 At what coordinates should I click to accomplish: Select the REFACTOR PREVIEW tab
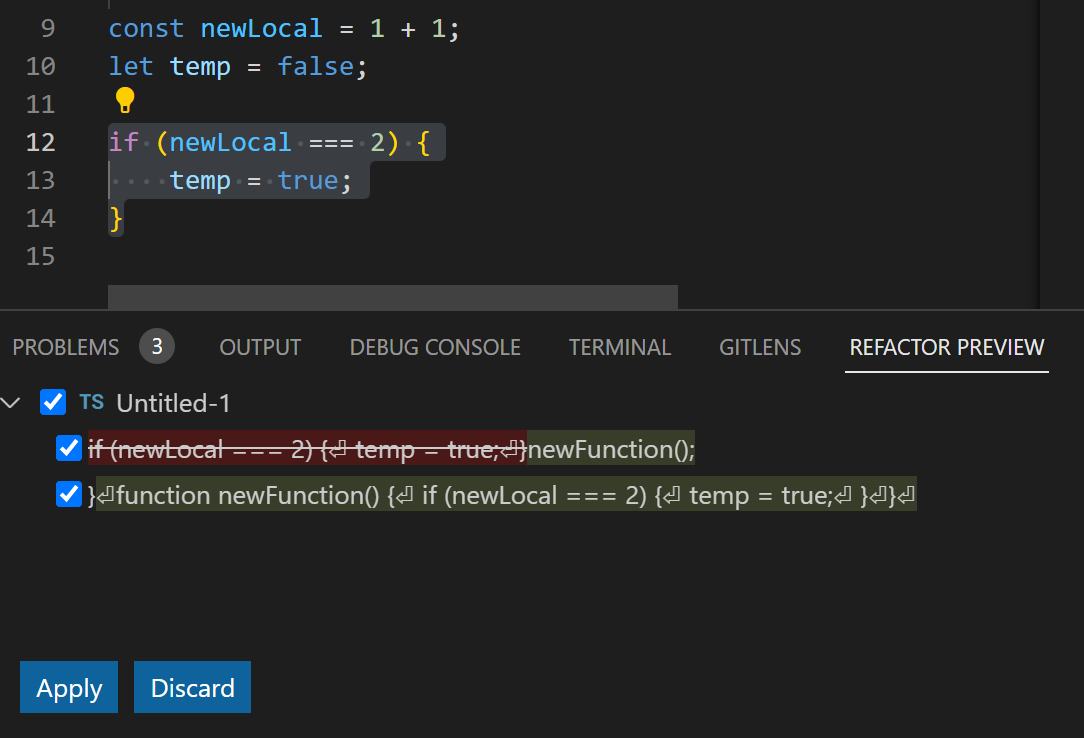click(946, 347)
